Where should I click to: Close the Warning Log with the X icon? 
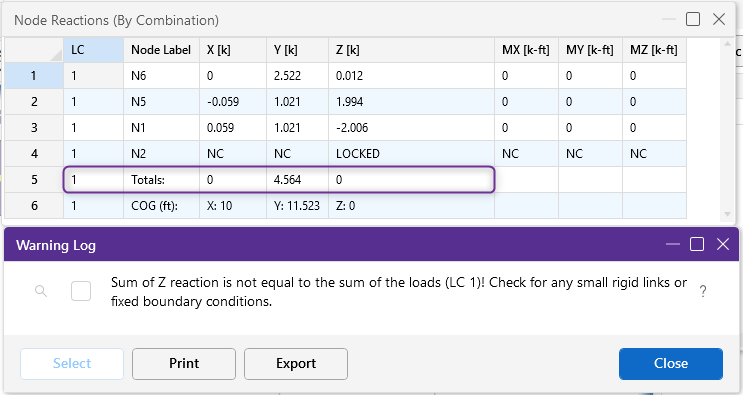(x=723, y=244)
